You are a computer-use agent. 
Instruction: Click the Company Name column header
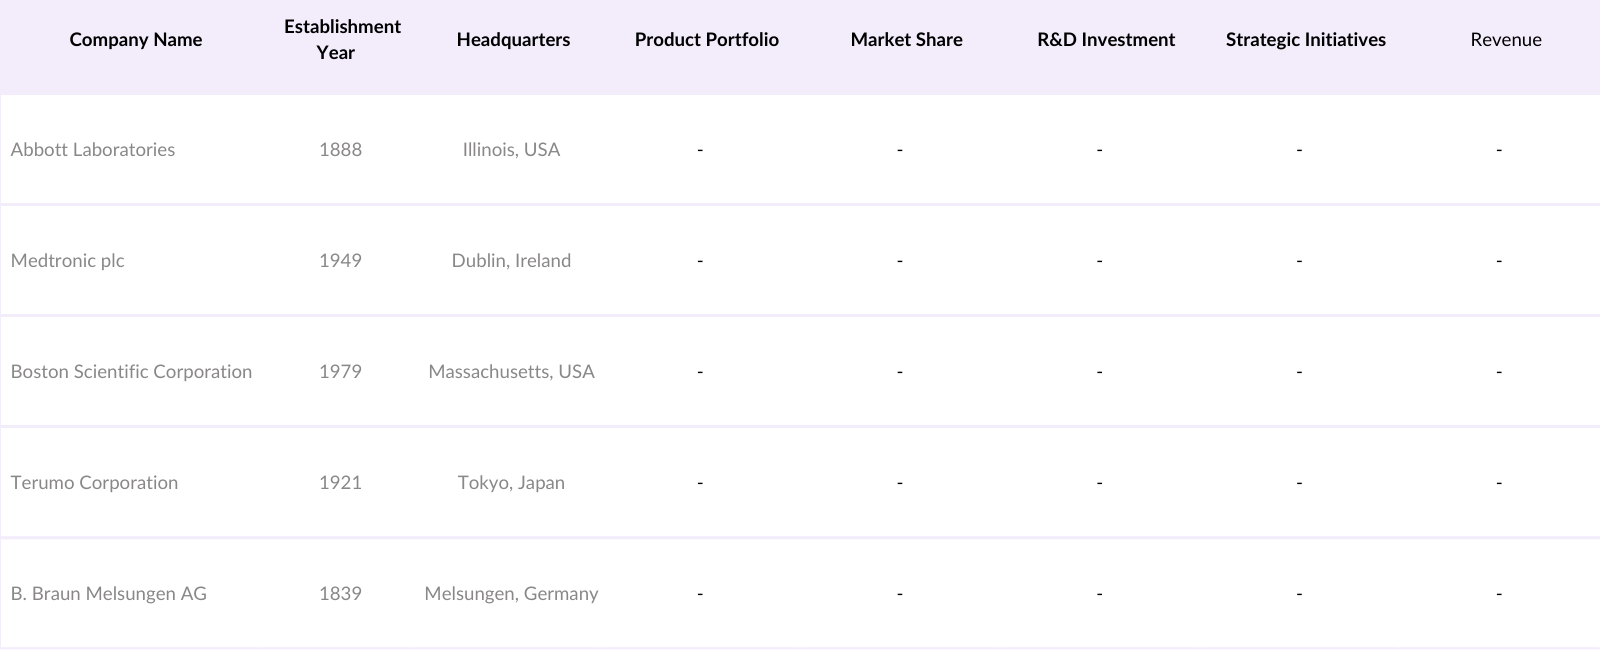tap(136, 40)
